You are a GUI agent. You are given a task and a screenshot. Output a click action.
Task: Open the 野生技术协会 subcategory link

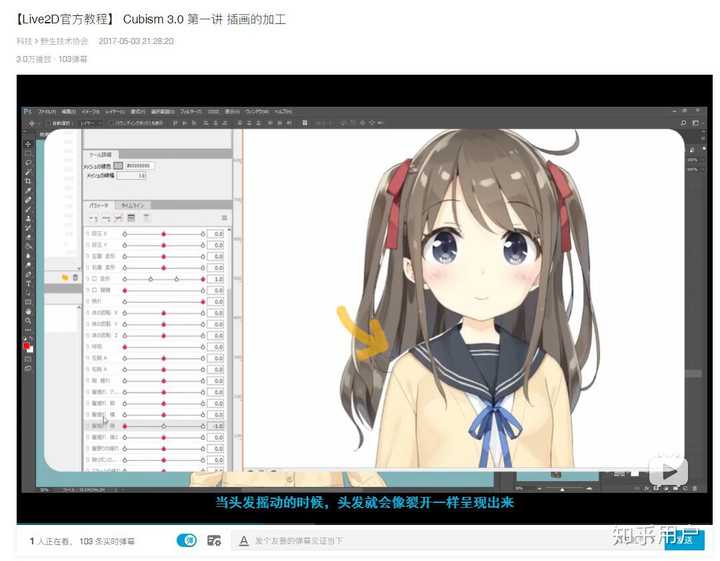coord(64,41)
